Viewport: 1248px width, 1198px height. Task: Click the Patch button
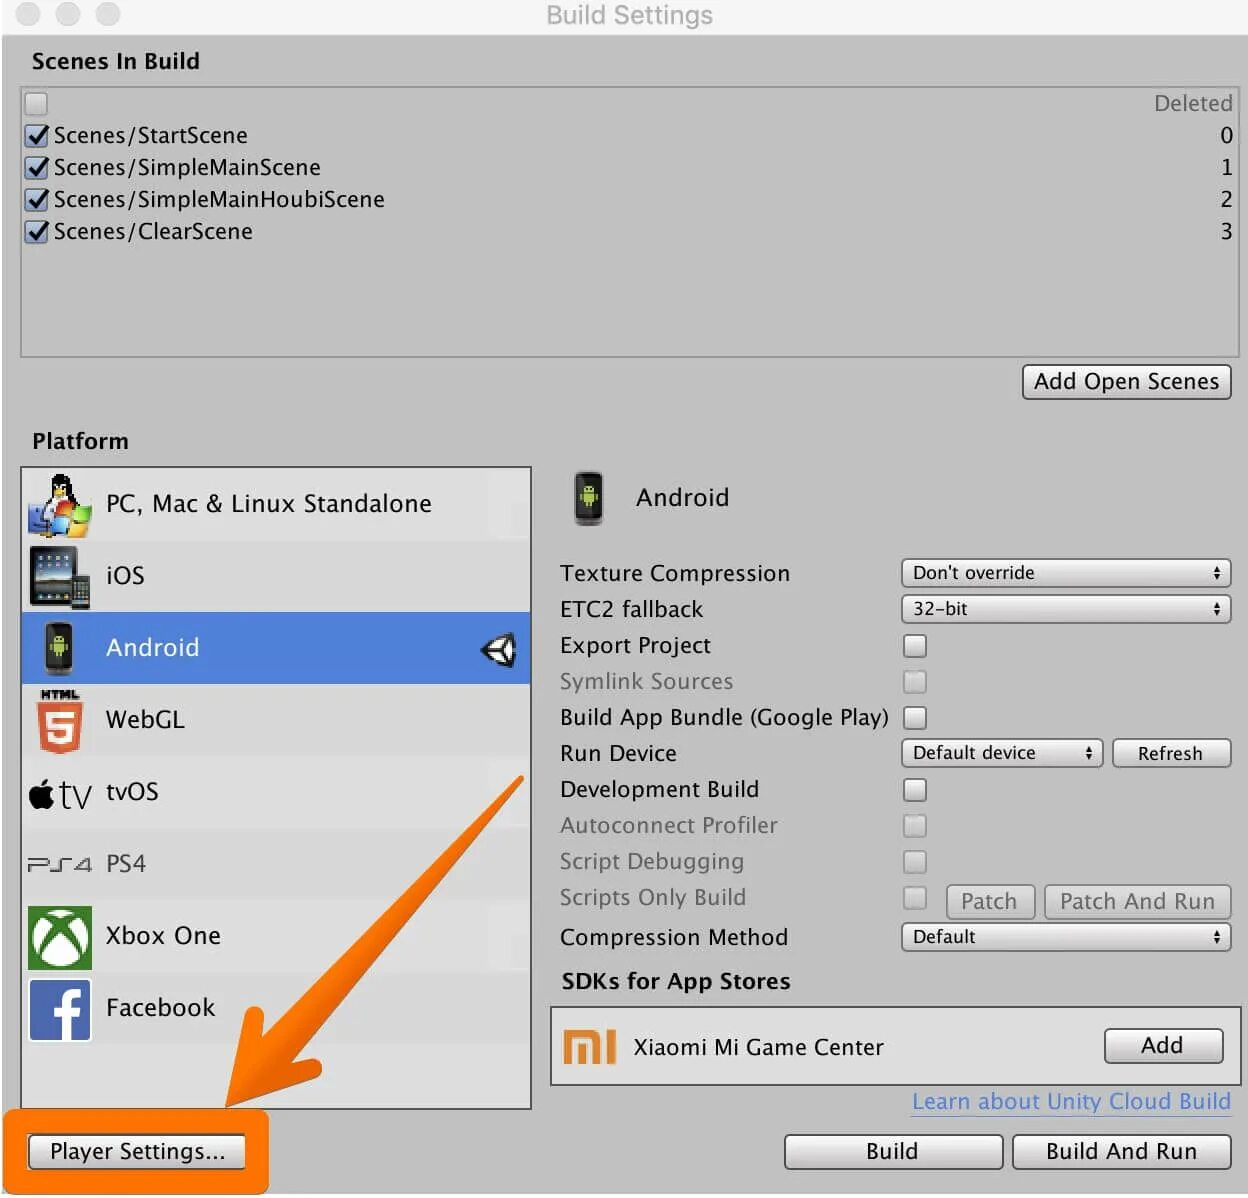point(990,902)
